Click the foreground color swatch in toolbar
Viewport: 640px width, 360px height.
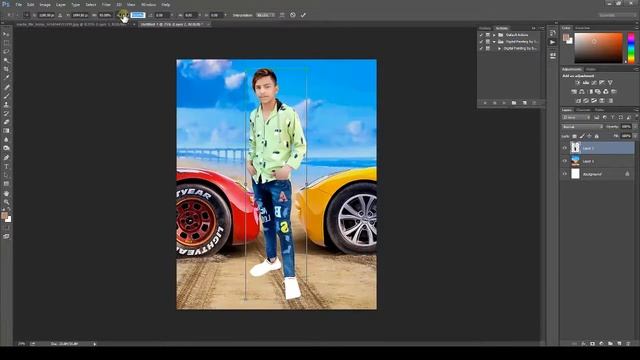click(4, 216)
